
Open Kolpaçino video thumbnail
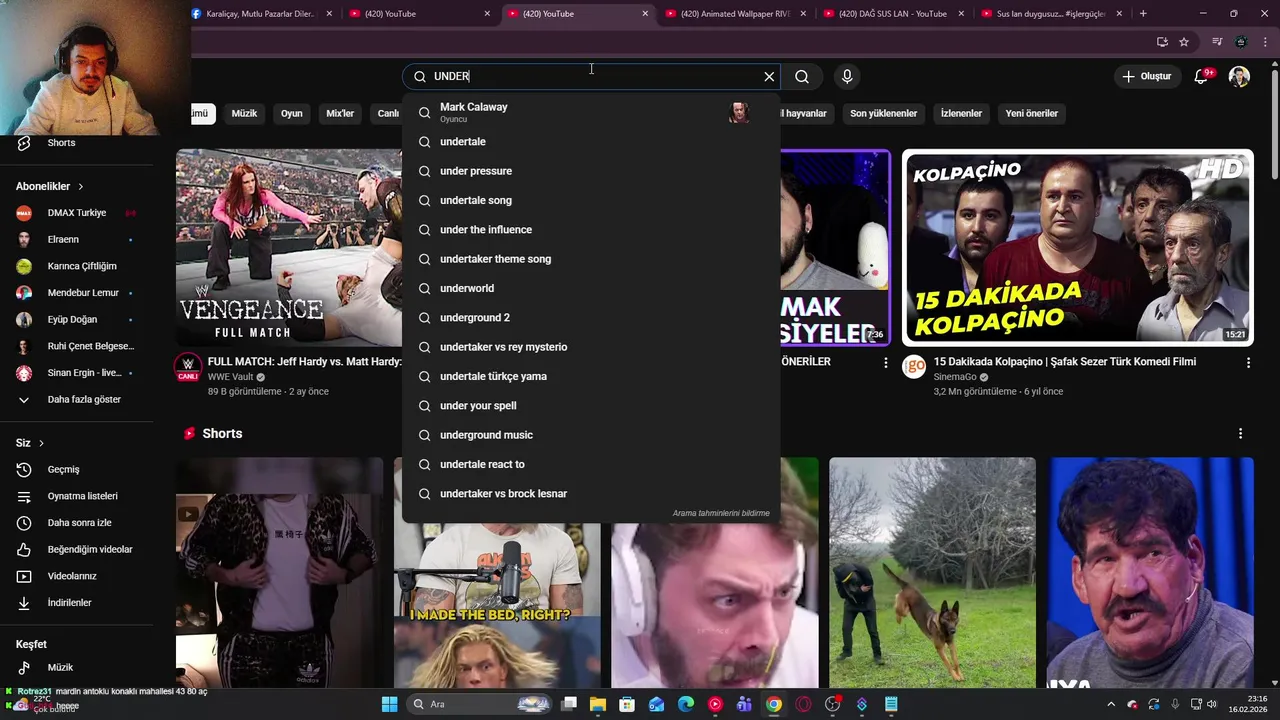click(x=1077, y=248)
